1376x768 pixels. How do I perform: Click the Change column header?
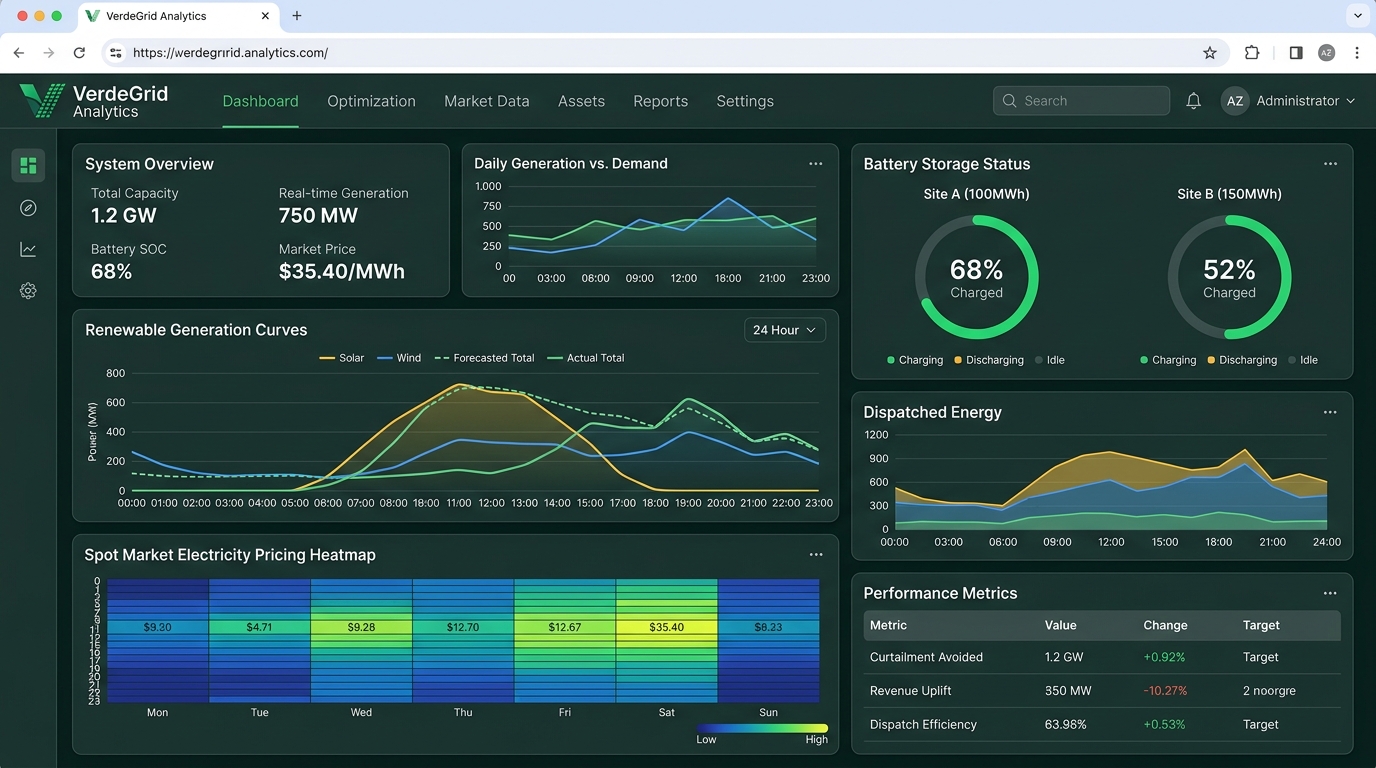pyautogui.click(x=1165, y=625)
